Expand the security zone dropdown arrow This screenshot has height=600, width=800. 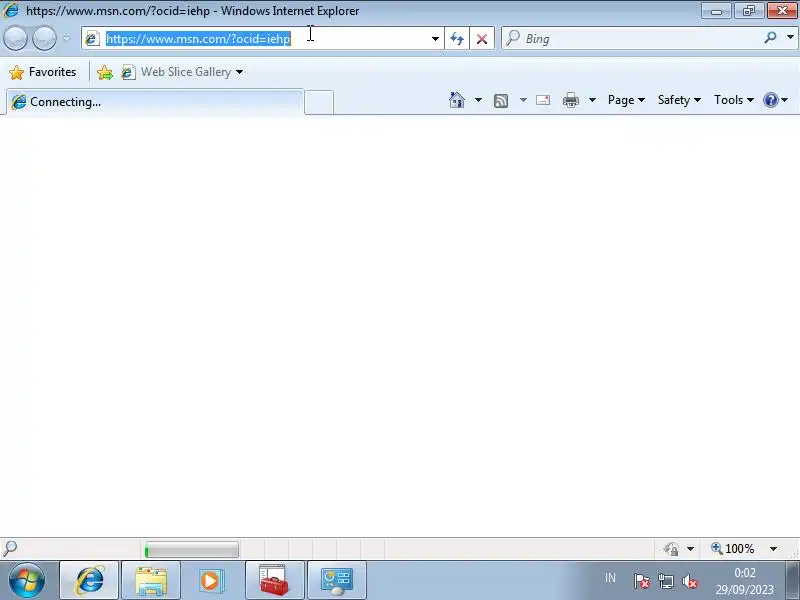[690, 549]
